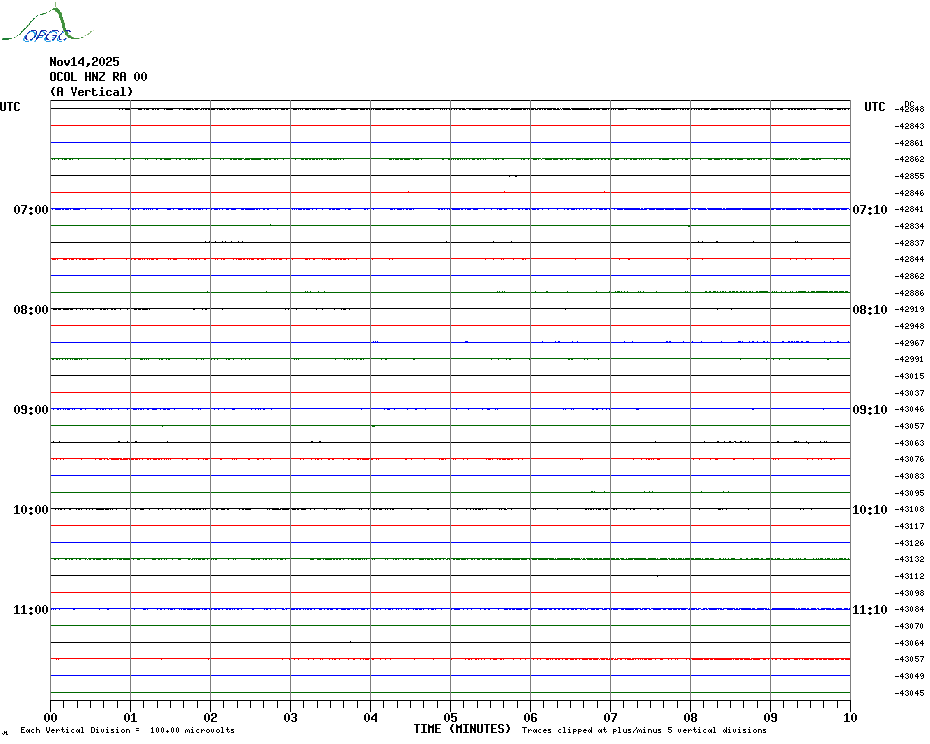Click the 10:00 time marker on the left axis

30,510
